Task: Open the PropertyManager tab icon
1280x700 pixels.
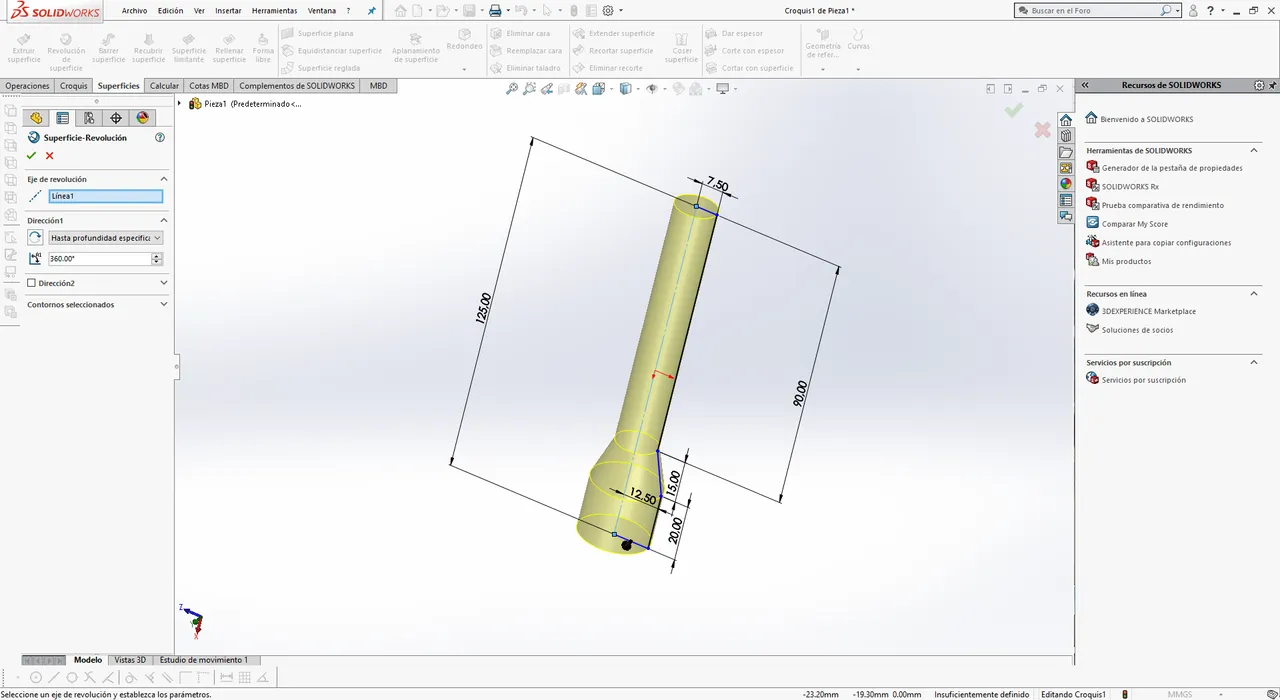Action: click(63, 118)
